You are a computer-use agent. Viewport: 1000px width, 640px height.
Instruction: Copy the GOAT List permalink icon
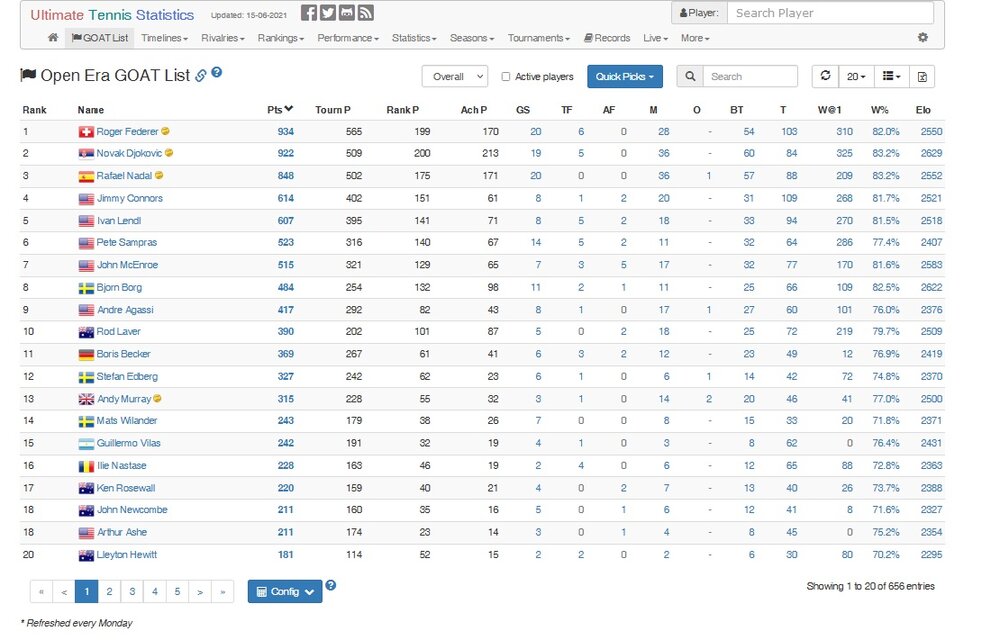pyautogui.click(x=201, y=75)
